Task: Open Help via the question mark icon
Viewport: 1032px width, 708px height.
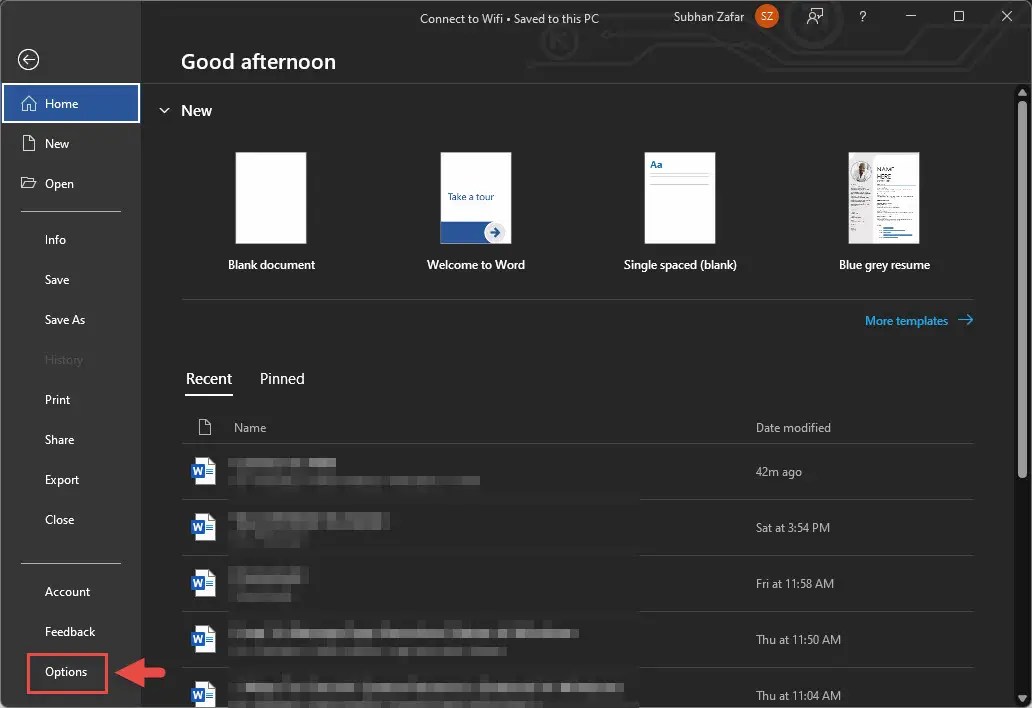Action: (862, 16)
